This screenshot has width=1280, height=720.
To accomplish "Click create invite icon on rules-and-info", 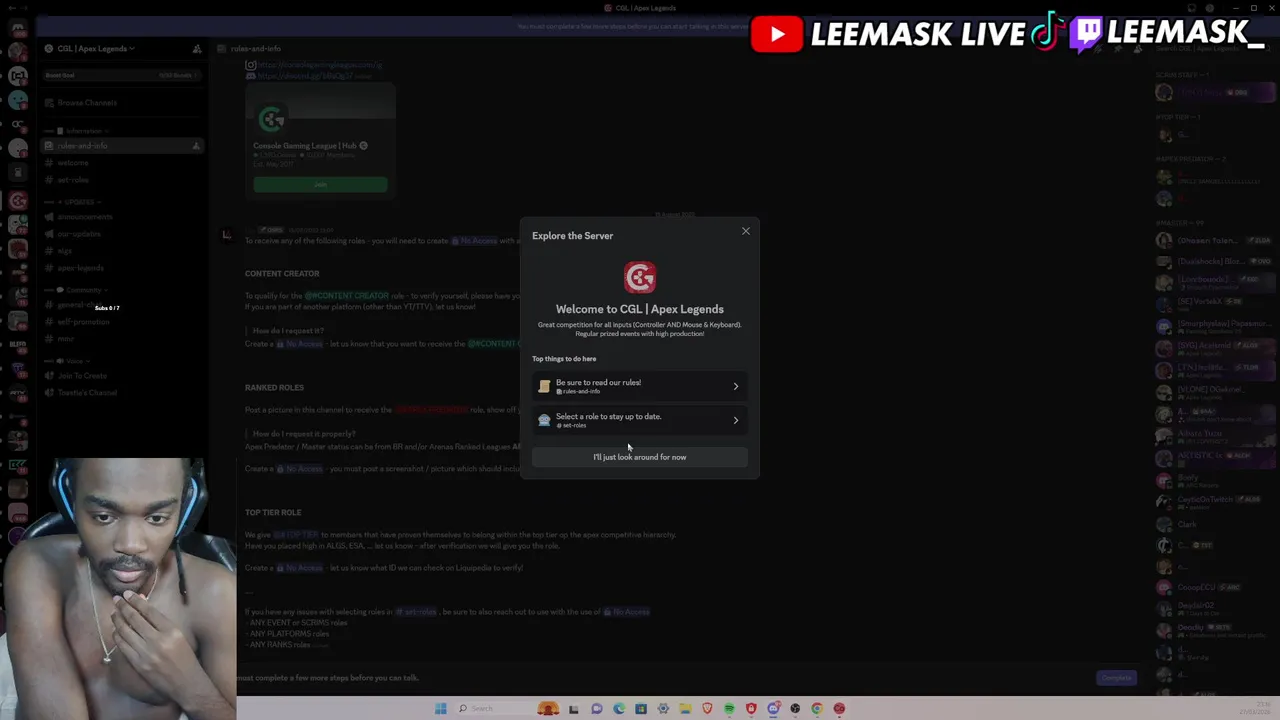I will pyautogui.click(x=196, y=146).
